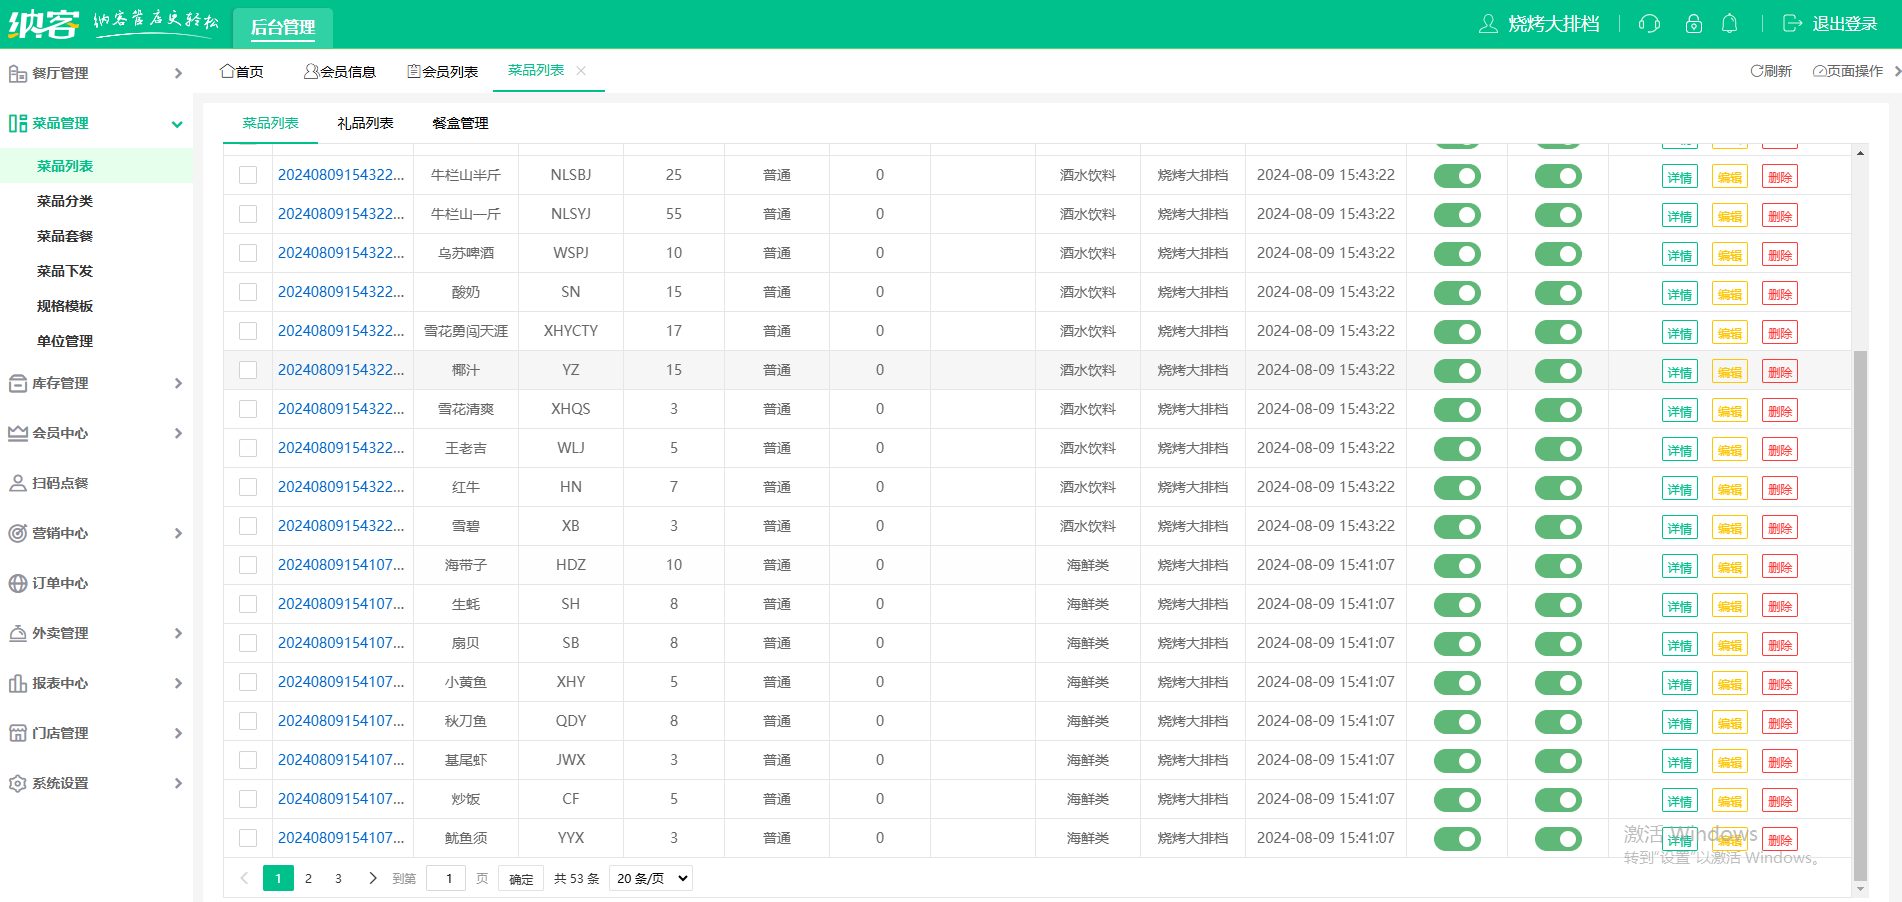Close the 菜品列表 page tab
The image size is (1902, 902).
[x=581, y=71]
